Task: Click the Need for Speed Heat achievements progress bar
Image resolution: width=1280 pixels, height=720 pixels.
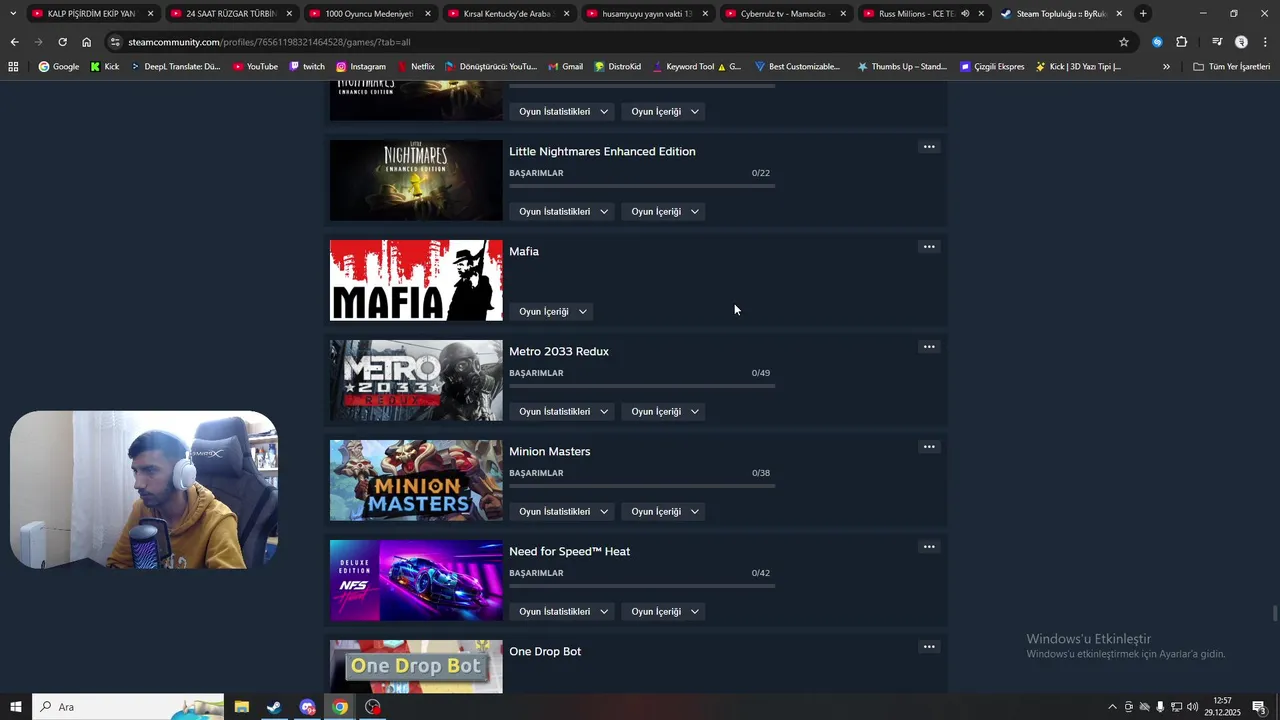Action: pos(642,586)
